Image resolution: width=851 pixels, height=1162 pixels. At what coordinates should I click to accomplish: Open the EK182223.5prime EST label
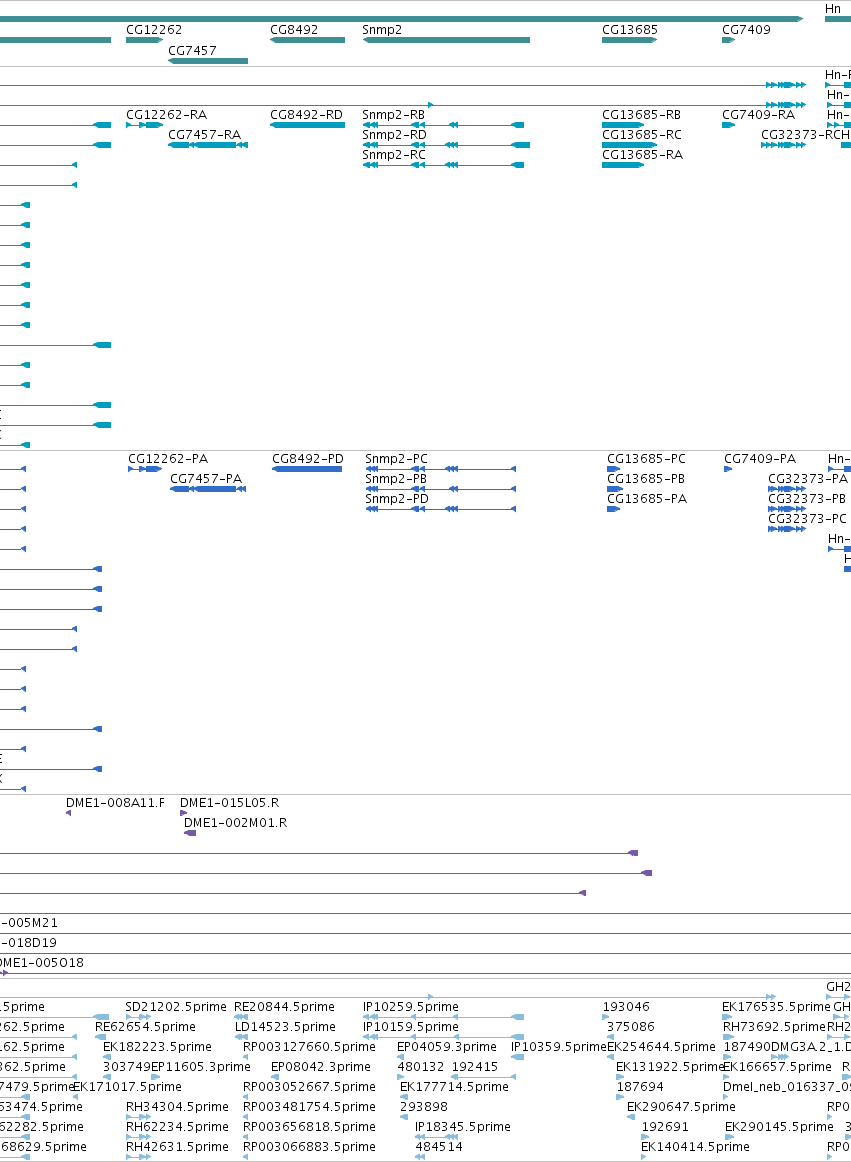(x=157, y=1047)
